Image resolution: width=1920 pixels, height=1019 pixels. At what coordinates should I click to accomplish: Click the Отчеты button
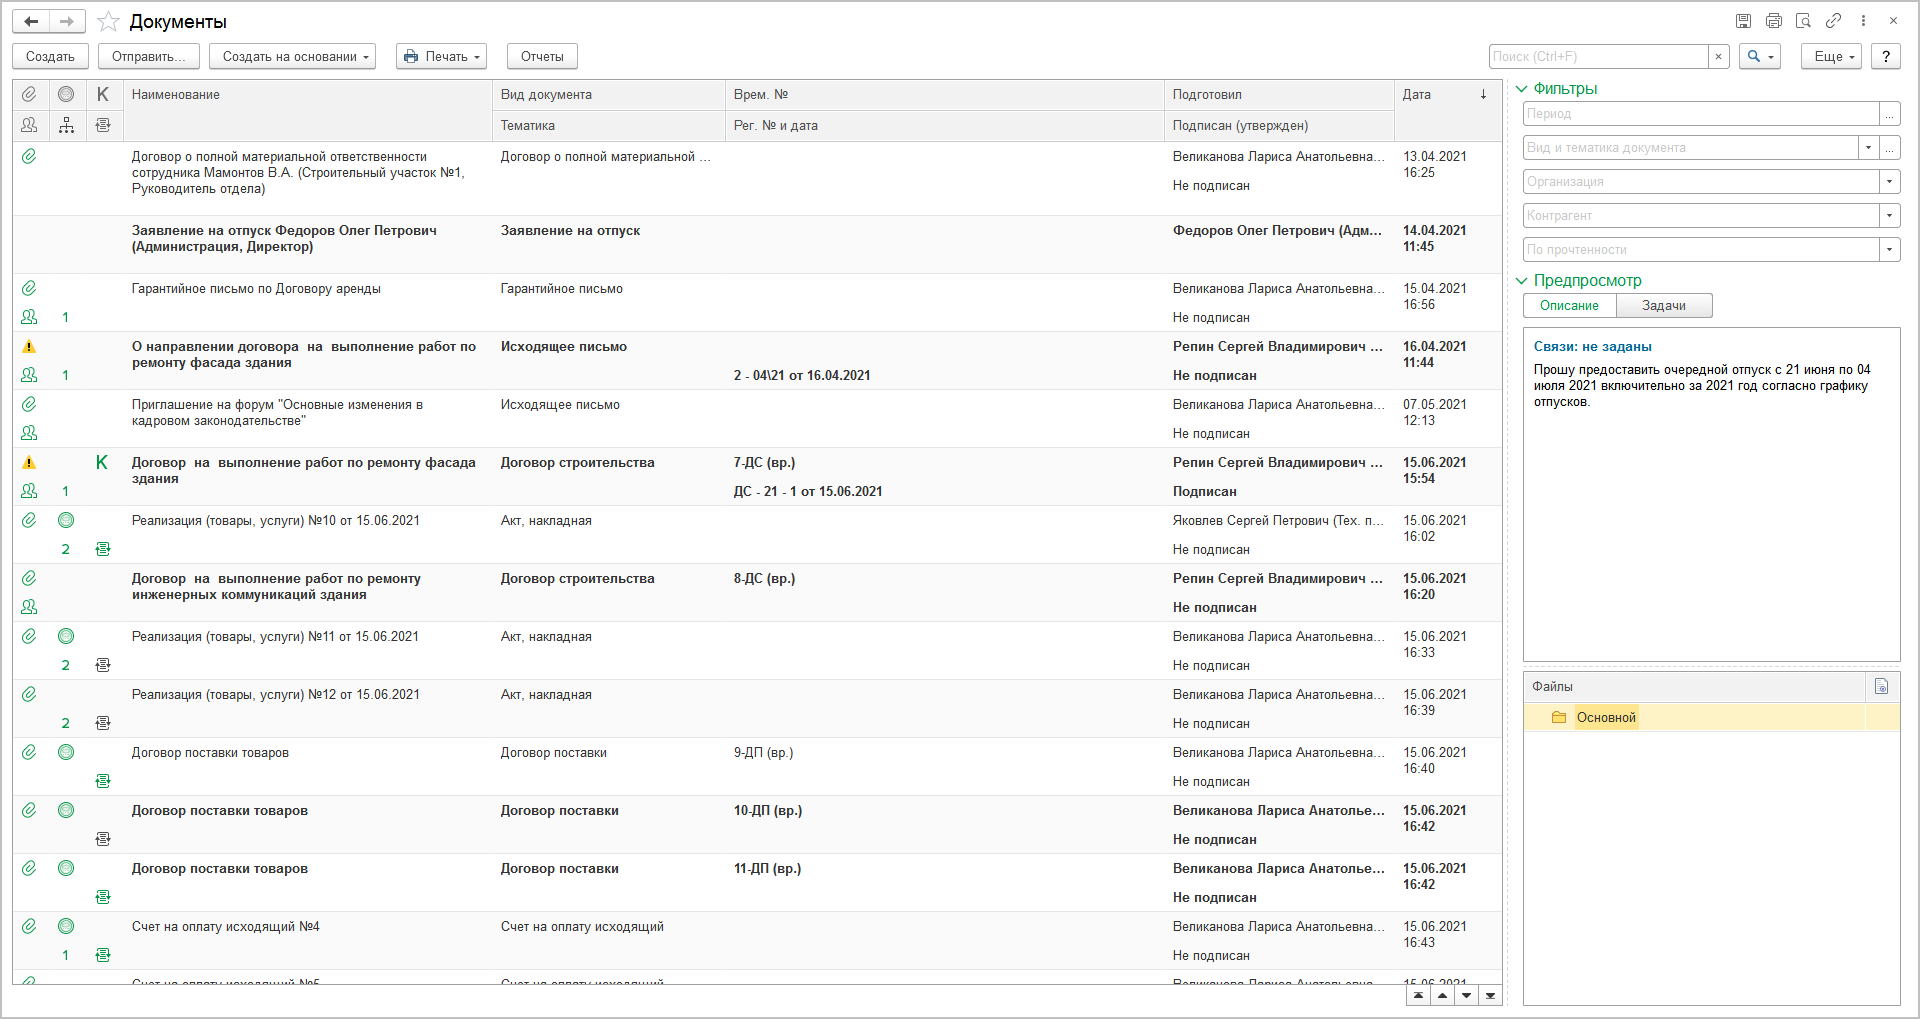click(x=542, y=57)
